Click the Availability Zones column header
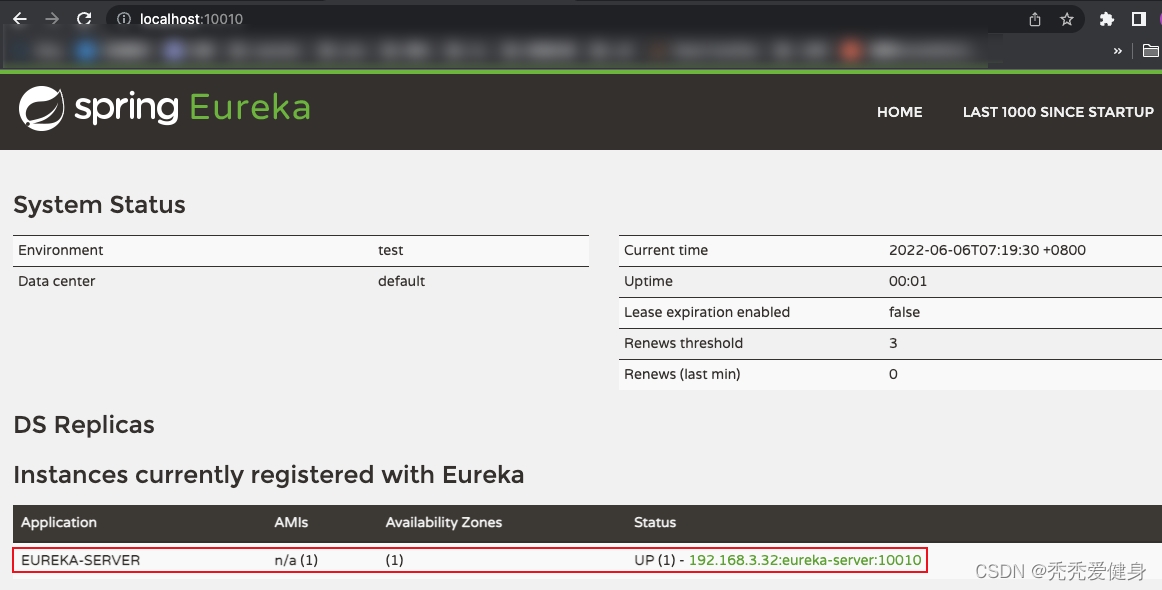Image resolution: width=1162 pixels, height=590 pixels. pos(444,523)
